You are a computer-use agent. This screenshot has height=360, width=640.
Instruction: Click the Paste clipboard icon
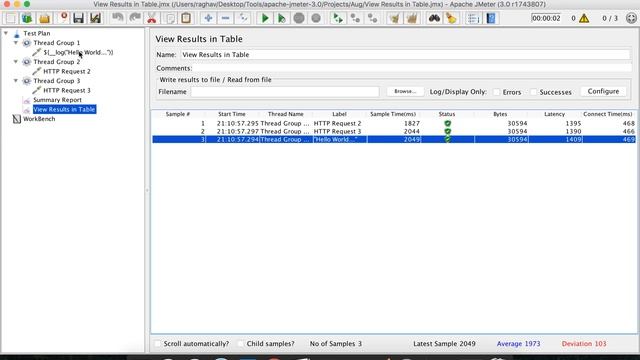tap(186, 18)
